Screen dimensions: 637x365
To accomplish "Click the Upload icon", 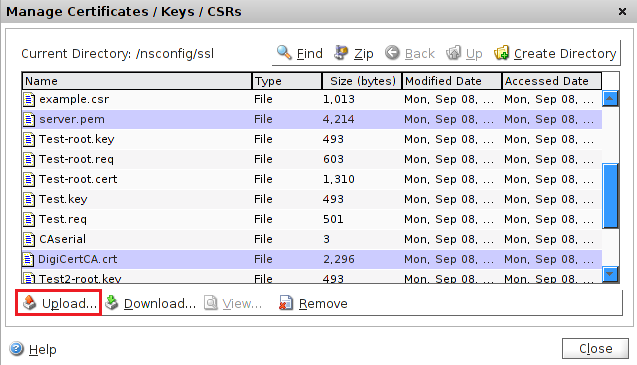I will (x=29, y=303).
